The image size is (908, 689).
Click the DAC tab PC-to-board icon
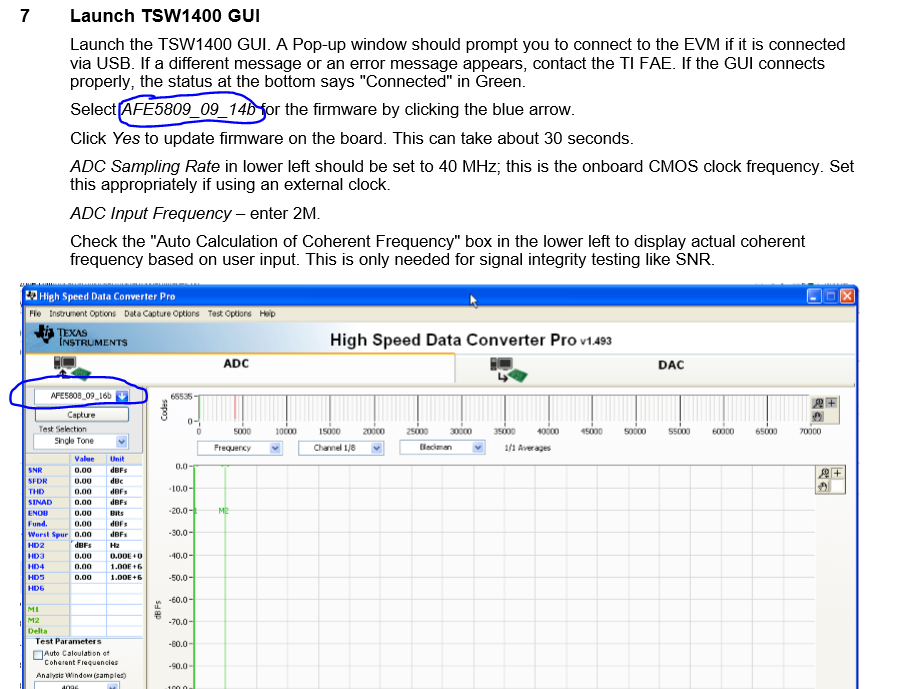click(508, 370)
